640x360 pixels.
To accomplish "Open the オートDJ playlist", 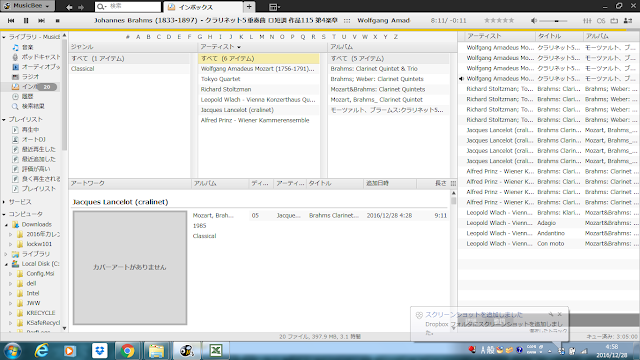I will [33, 140].
